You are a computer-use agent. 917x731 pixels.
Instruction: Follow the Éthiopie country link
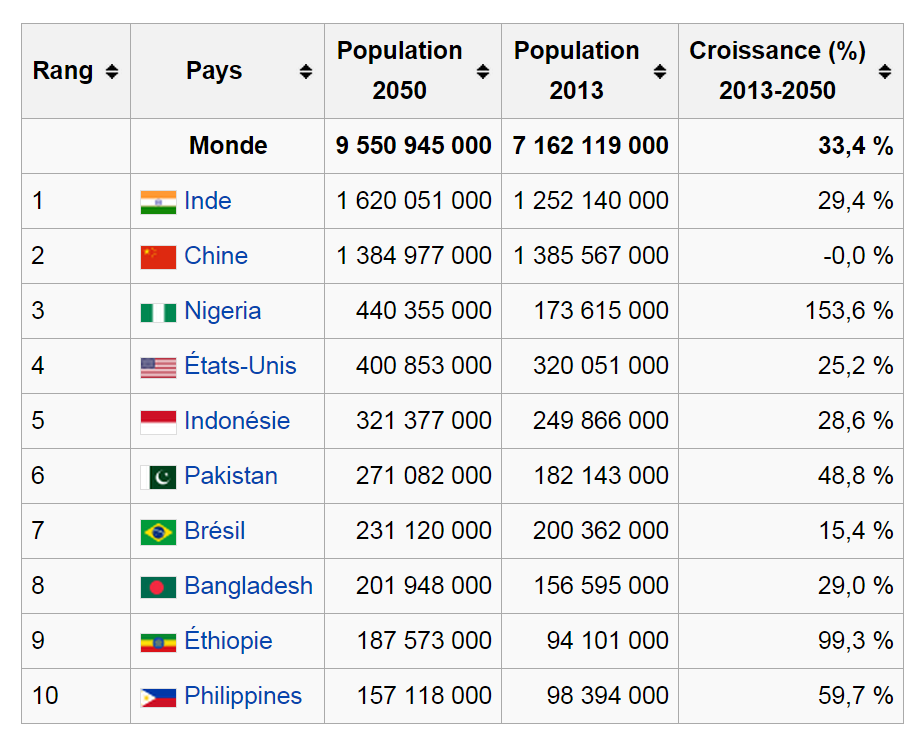pyautogui.click(x=228, y=641)
